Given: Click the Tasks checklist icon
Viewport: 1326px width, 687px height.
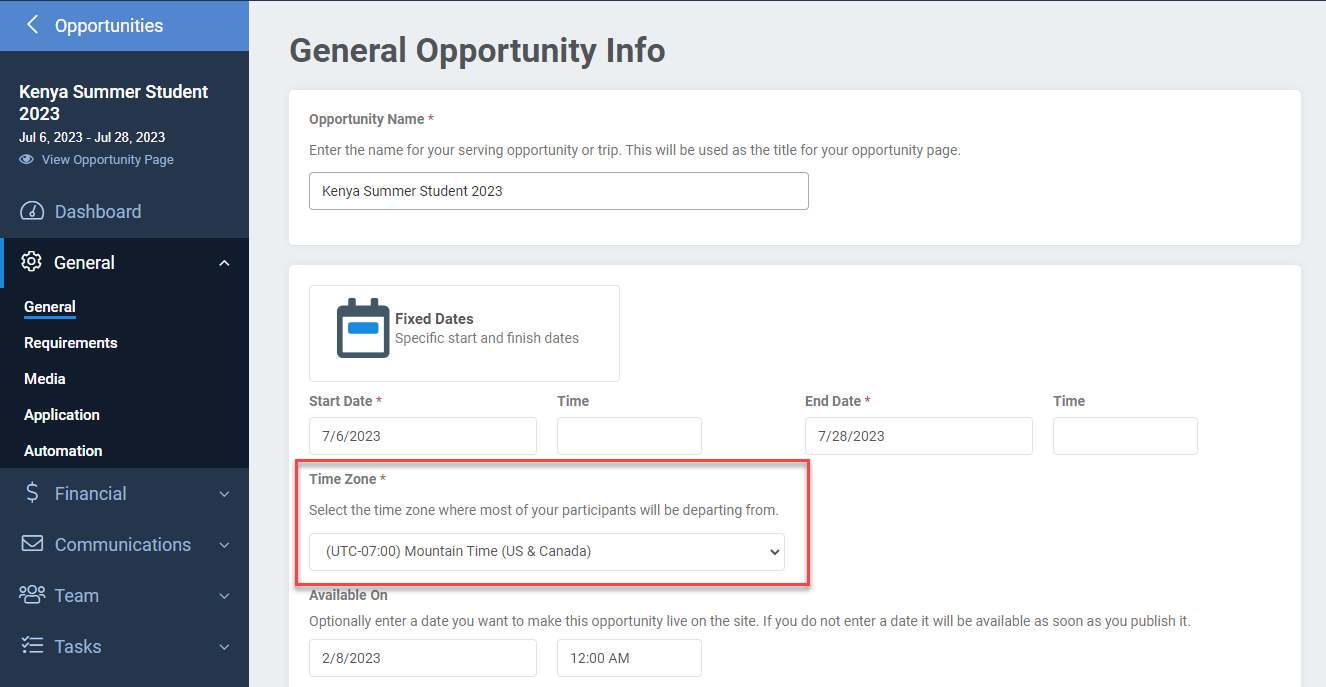Looking at the screenshot, I should tap(32, 646).
